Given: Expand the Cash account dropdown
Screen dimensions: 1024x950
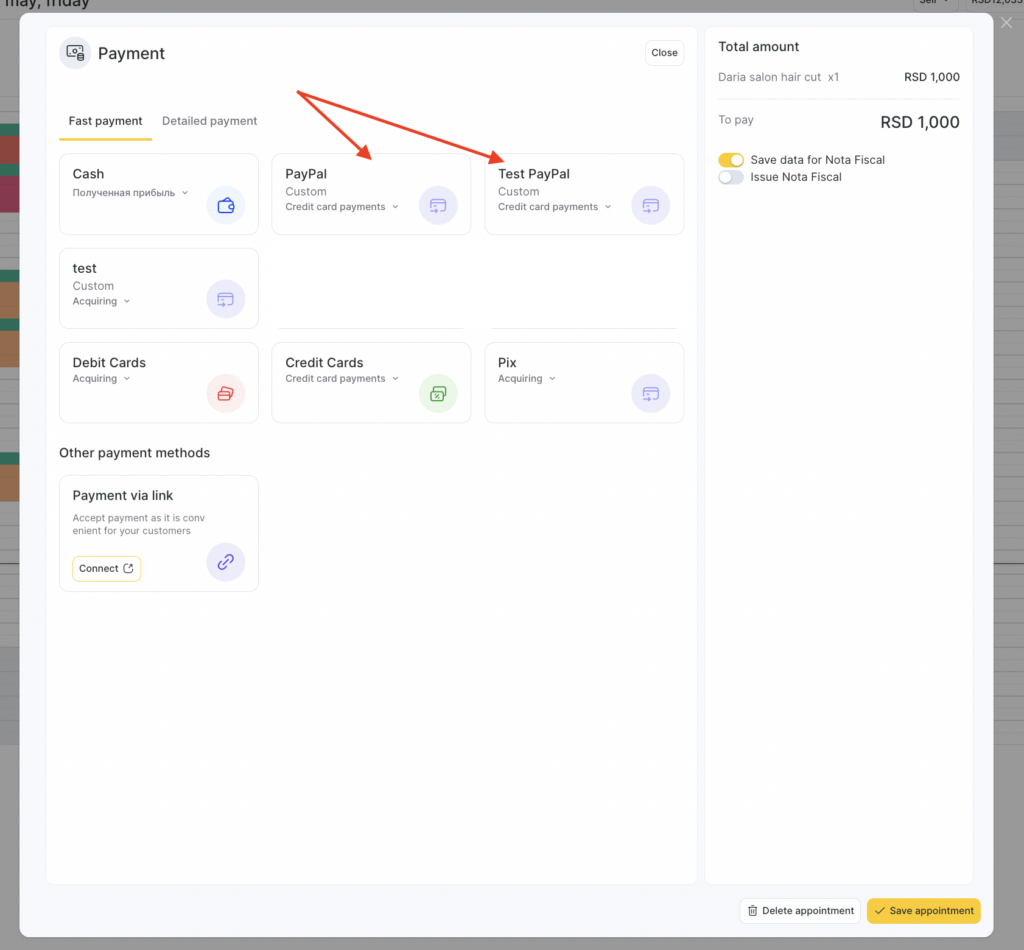Looking at the screenshot, I should [x=131, y=193].
